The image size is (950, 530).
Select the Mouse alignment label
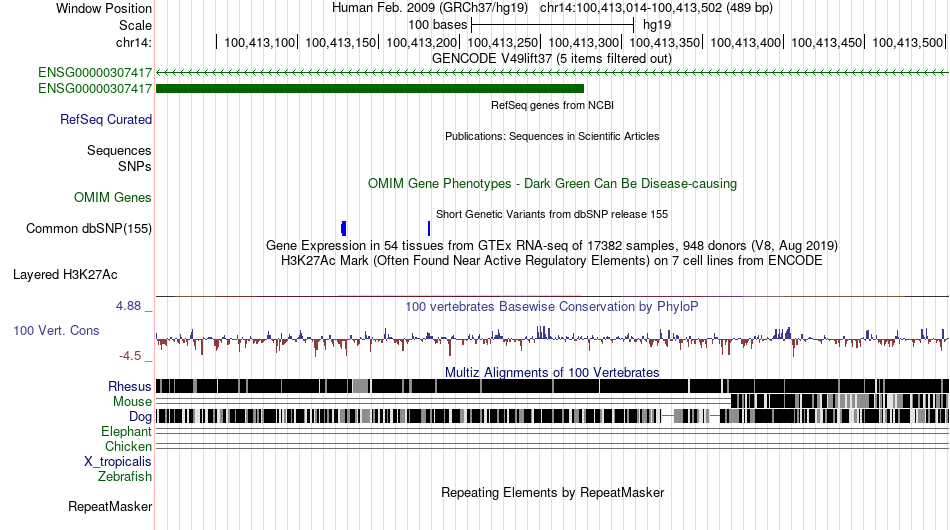pos(132,402)
